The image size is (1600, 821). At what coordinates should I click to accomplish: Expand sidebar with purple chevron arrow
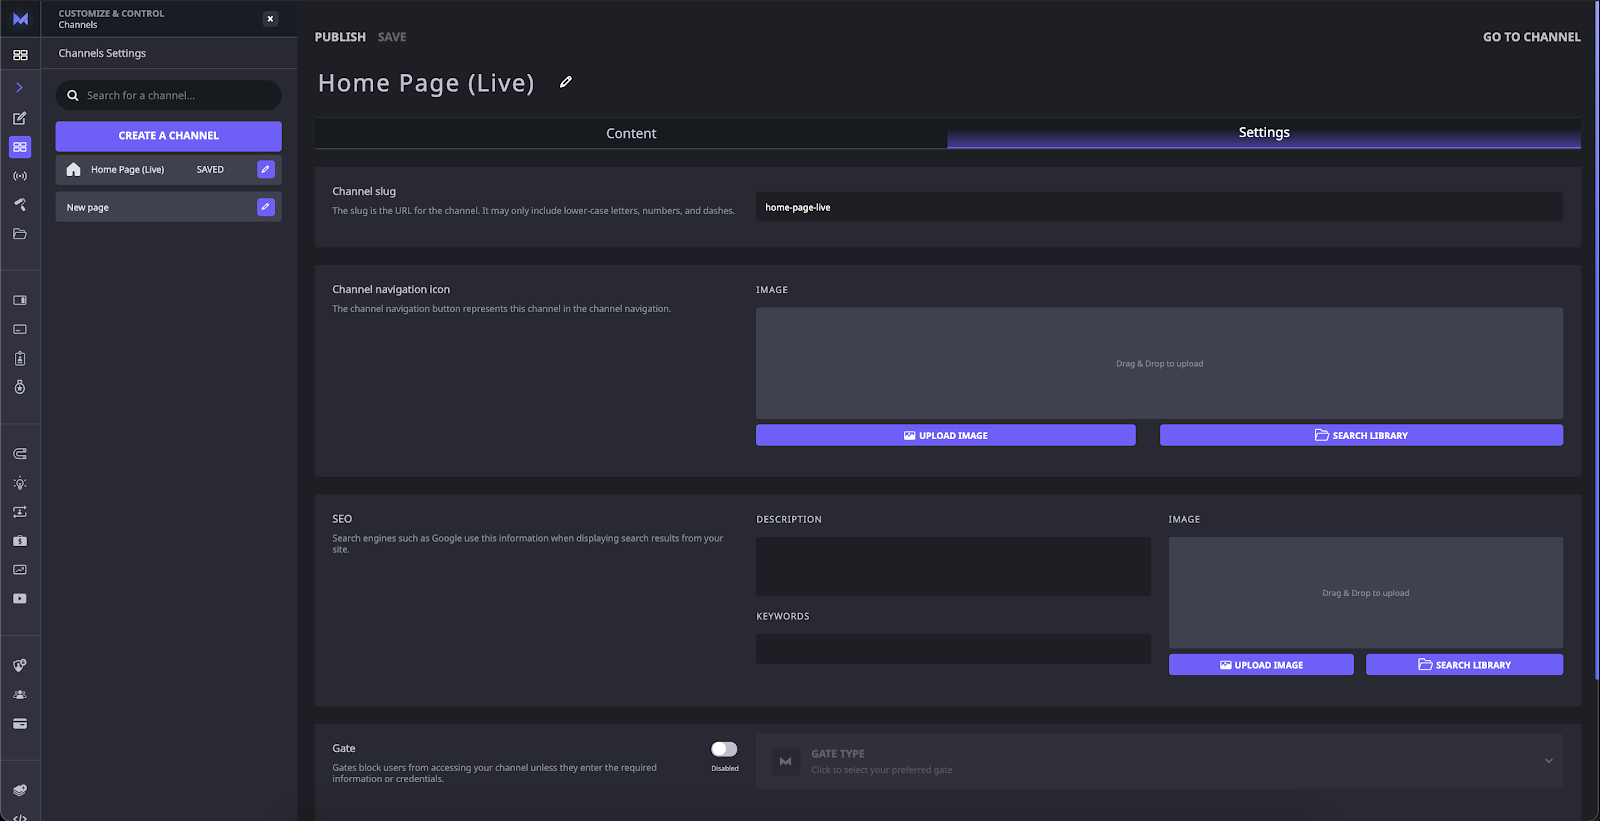(19, 88)
